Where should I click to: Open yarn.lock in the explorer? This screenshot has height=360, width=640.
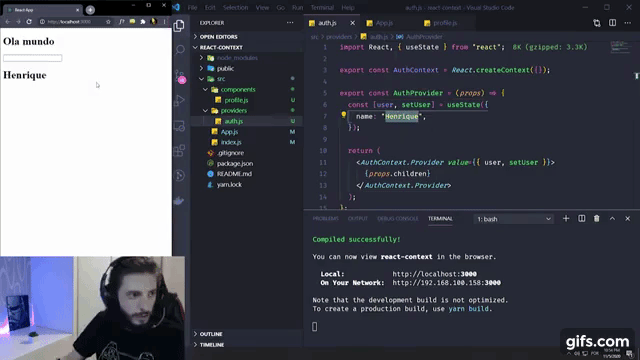[x=247, y=184]
